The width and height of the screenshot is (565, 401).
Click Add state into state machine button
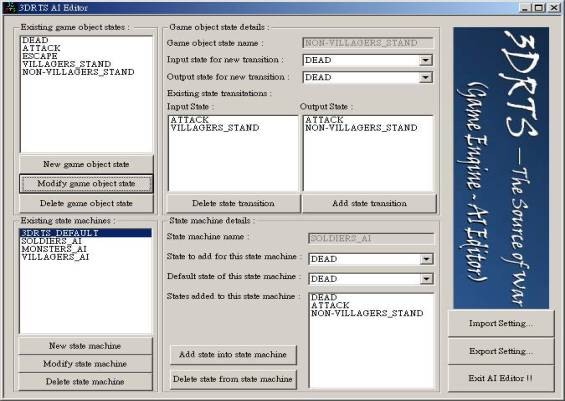233,355
